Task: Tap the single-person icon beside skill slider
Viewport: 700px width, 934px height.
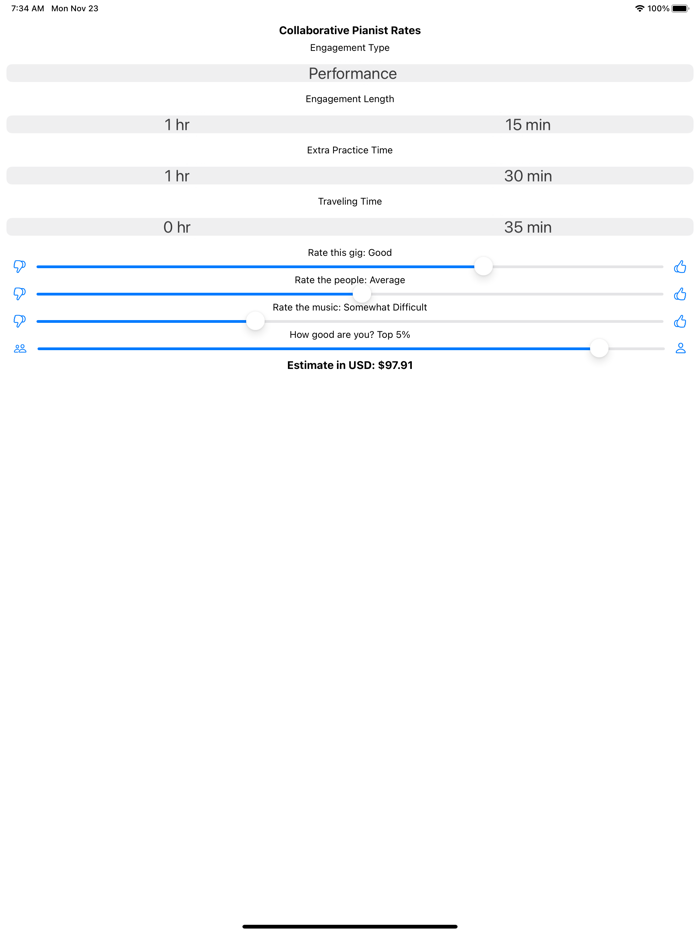Action: (680, 349)
